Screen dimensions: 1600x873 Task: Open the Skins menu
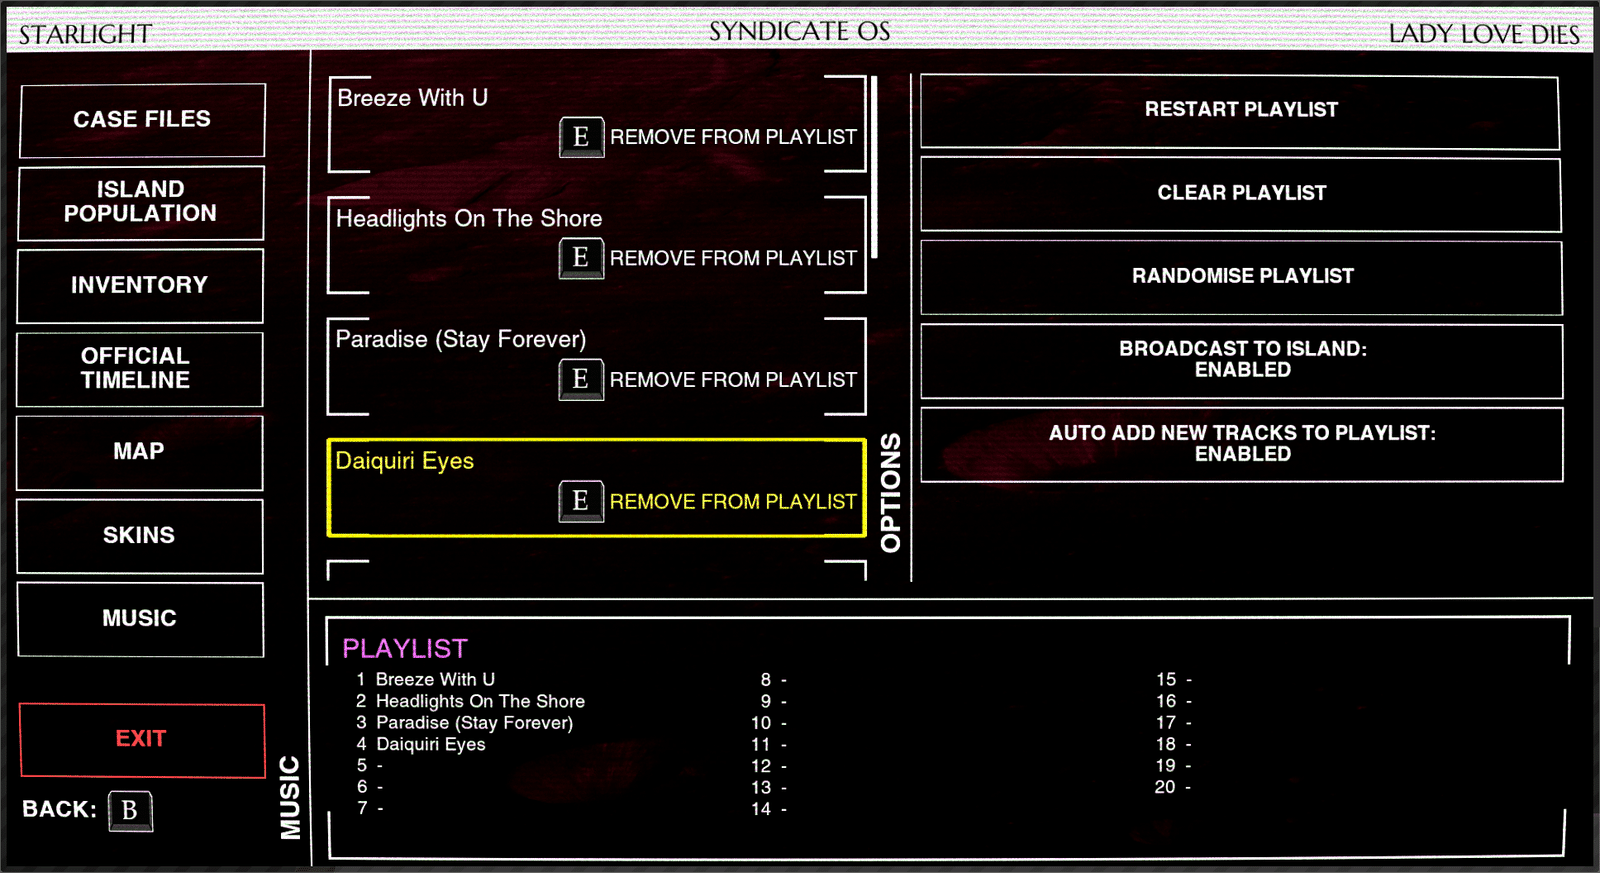click(140, 536)
